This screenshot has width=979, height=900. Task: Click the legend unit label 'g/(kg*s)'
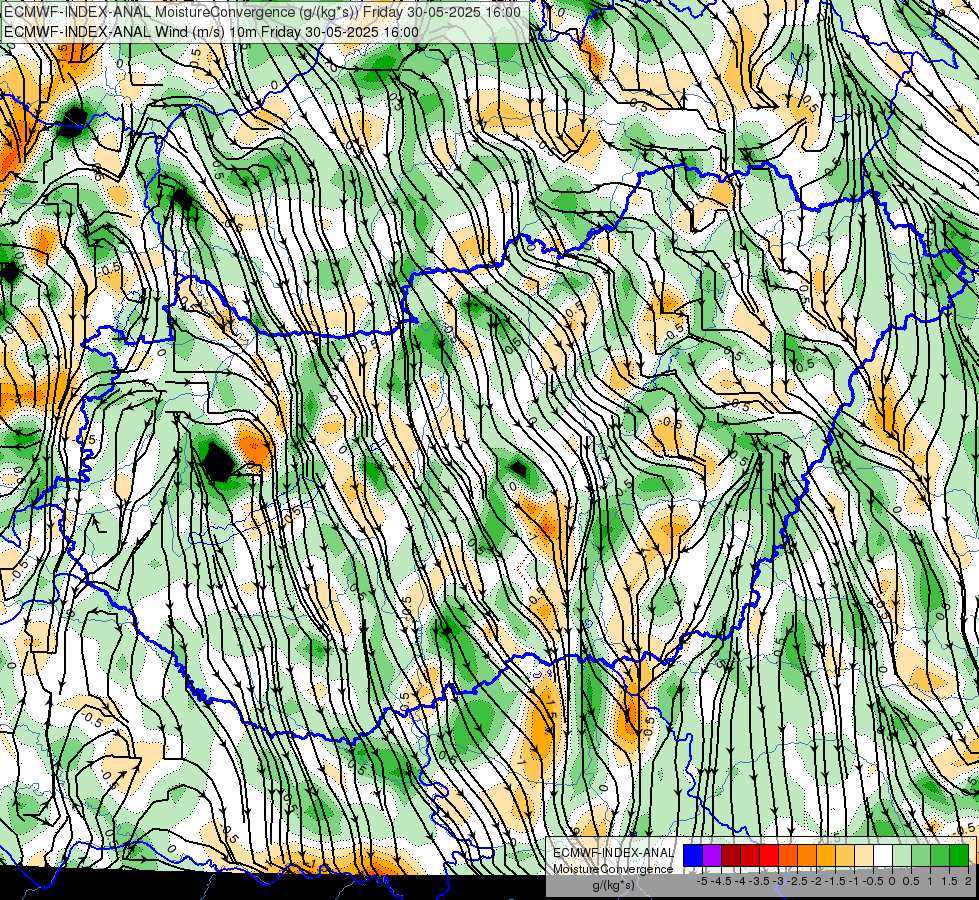pos(613,885)
